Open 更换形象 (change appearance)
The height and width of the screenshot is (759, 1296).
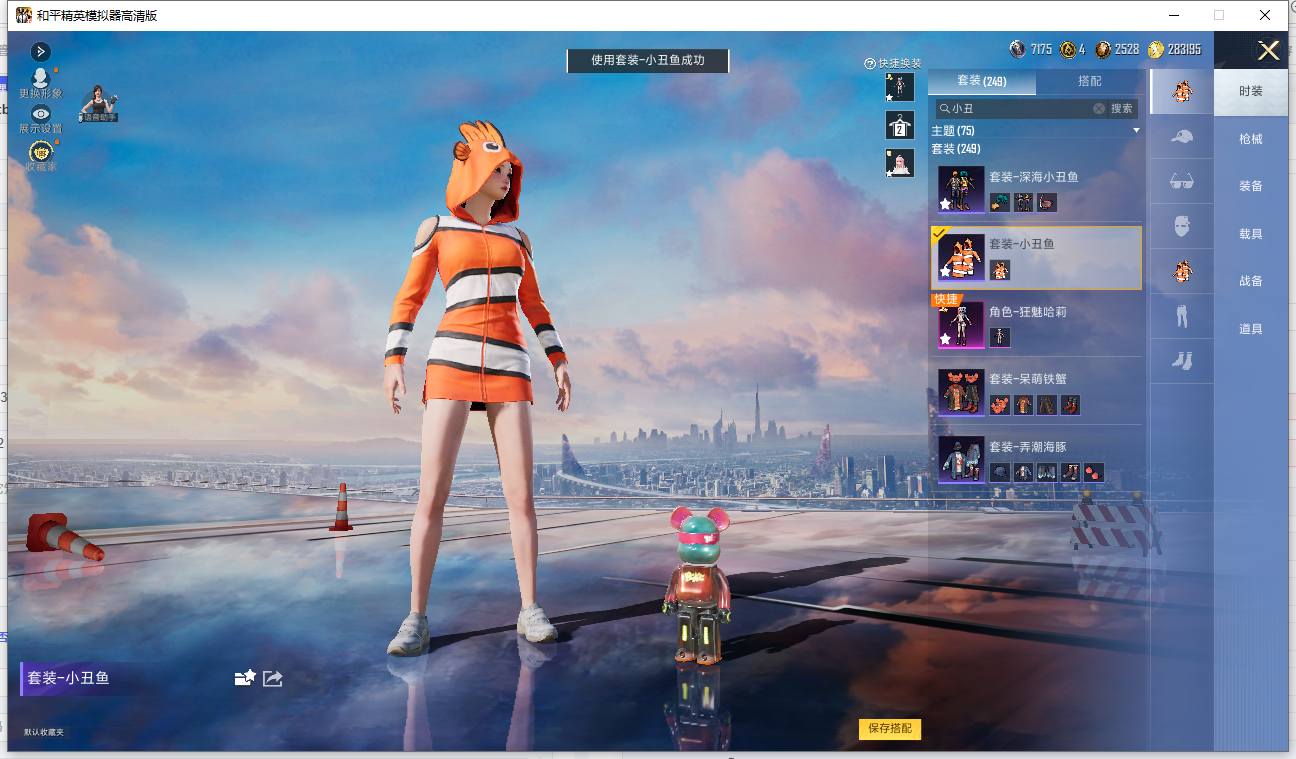coord(41,82)
